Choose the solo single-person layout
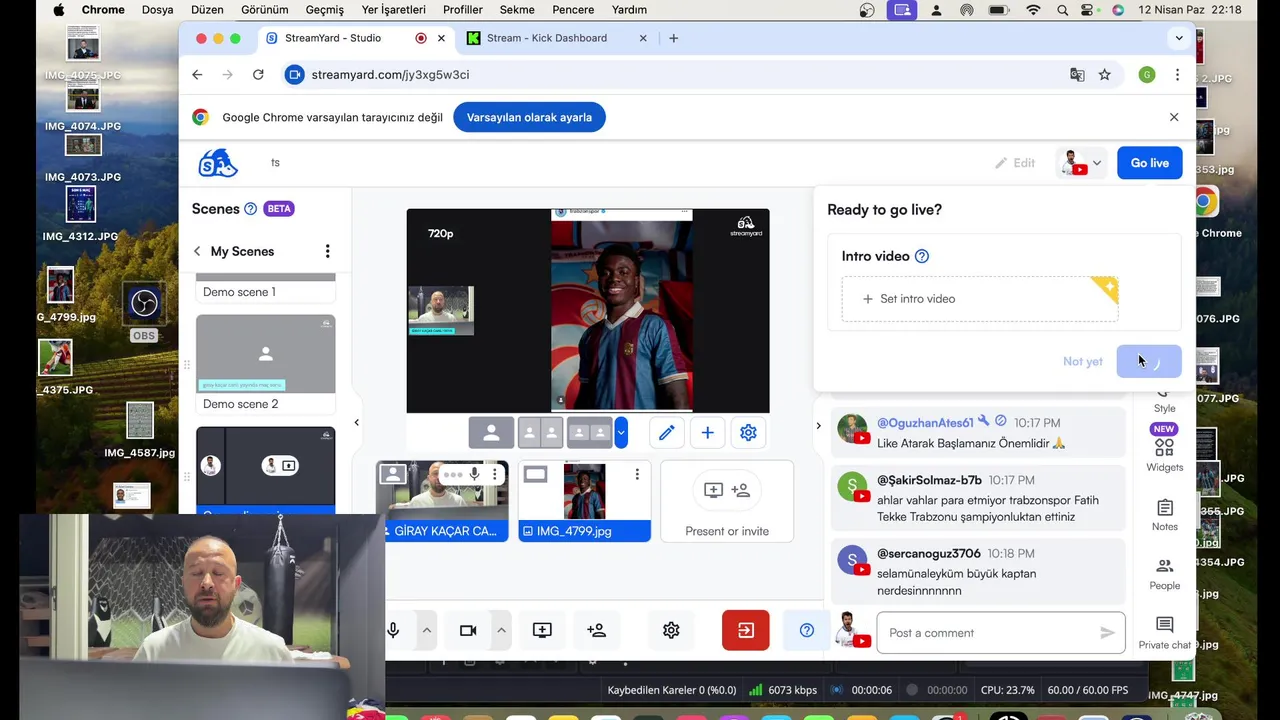This screenshot has width=1280, height=720. click(491, 433)
